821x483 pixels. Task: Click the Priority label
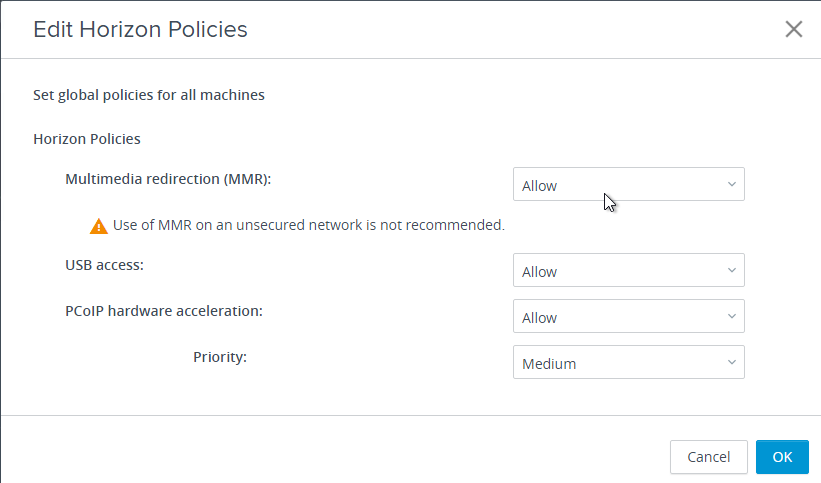point(220,357)
